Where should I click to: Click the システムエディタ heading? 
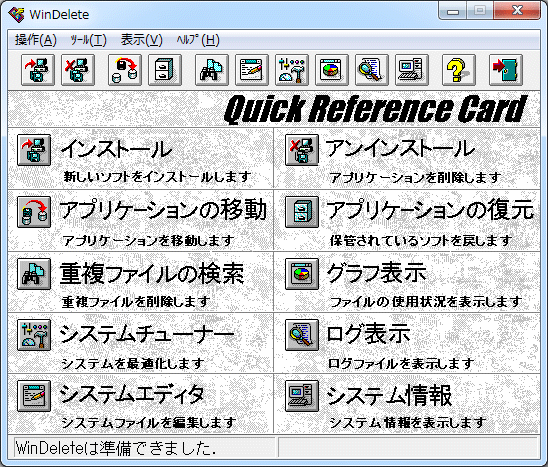132,394
